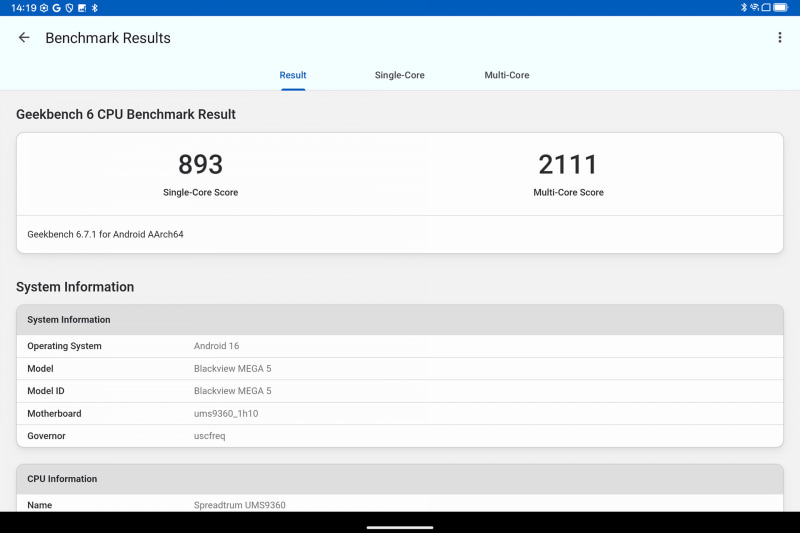Switch to the Single-Core tab
This screenshot has height=533, width=800.
pos(399,75)
